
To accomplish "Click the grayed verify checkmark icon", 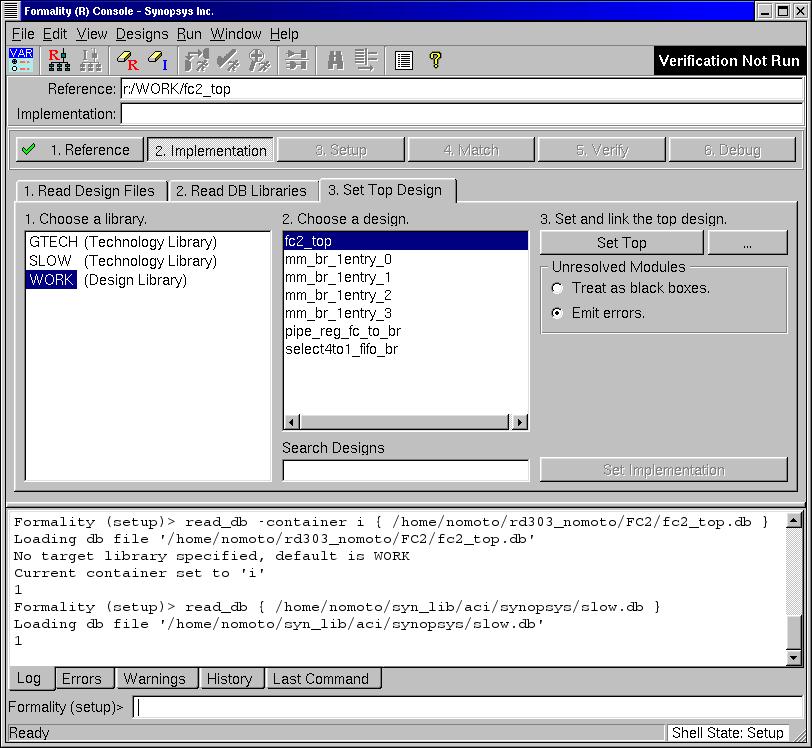I will [228, 60].
